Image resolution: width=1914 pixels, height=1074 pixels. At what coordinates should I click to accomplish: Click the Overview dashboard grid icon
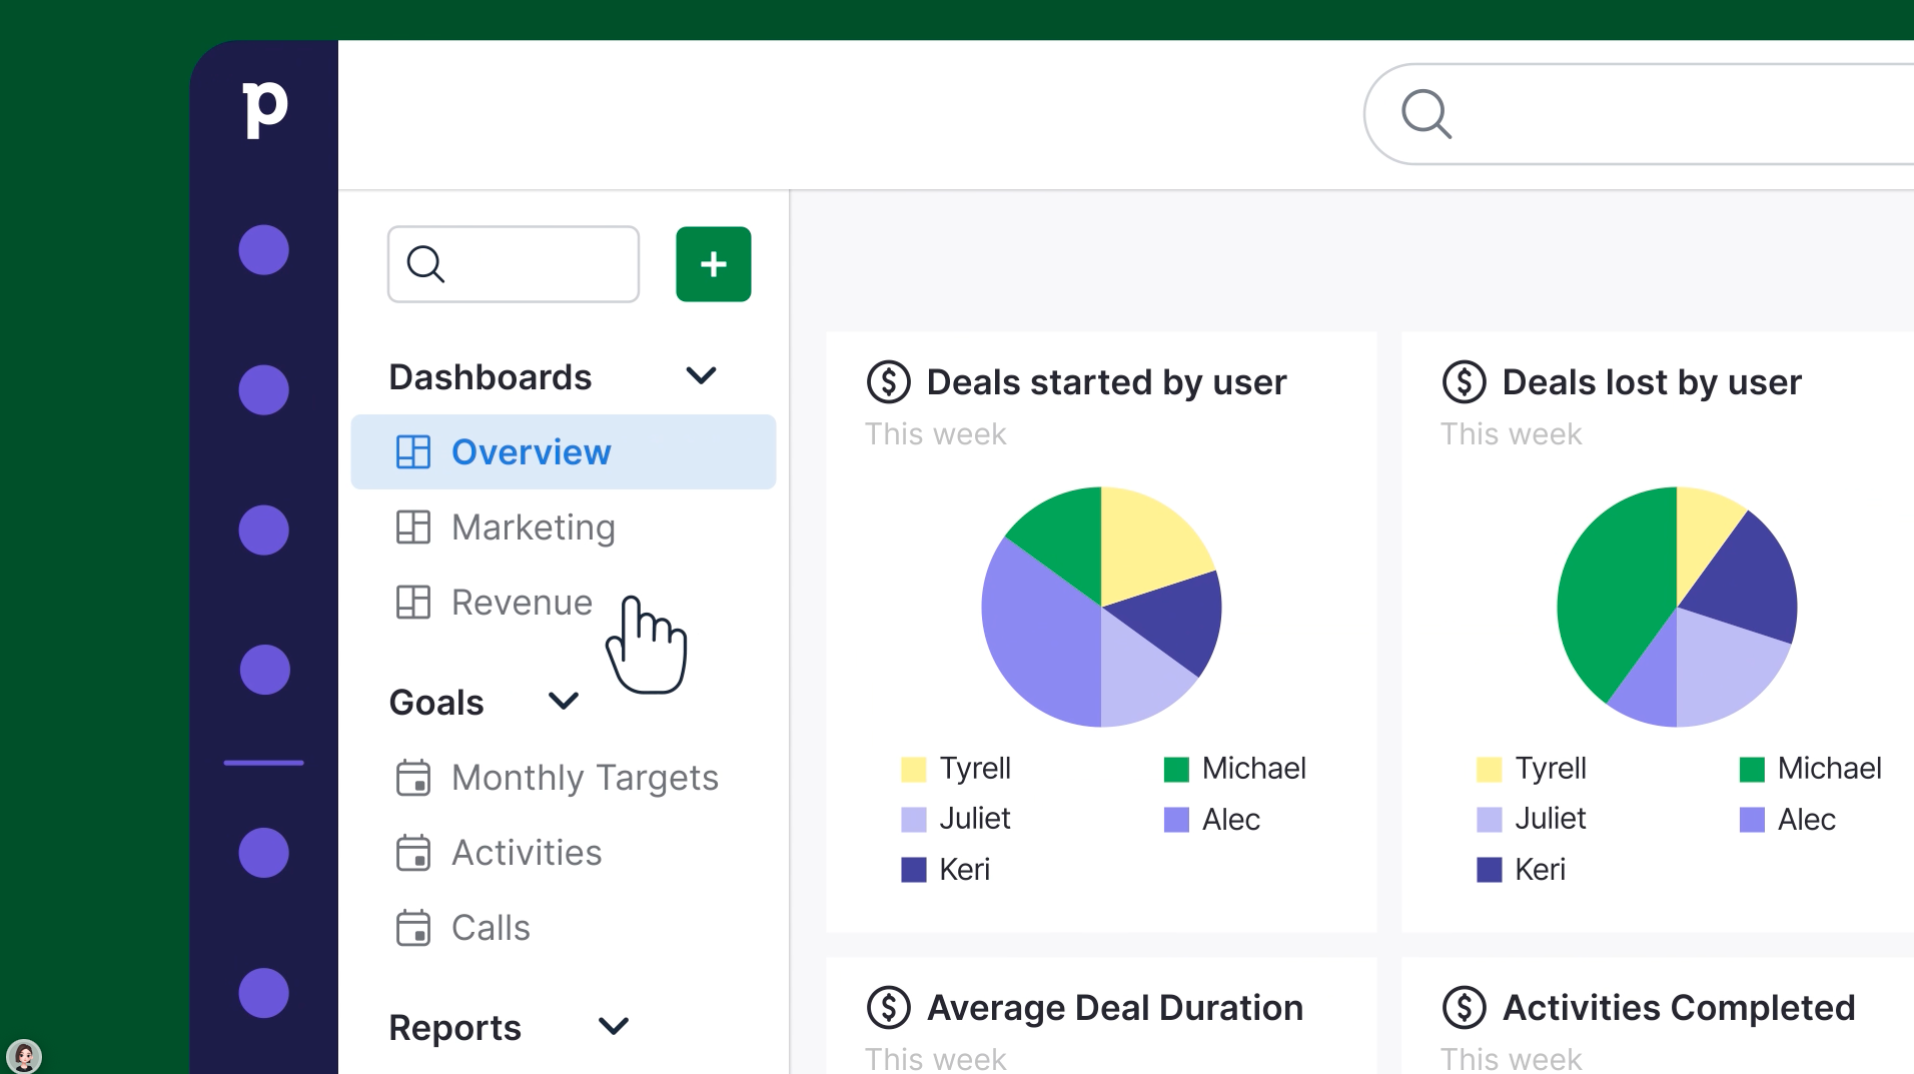coord(413,452)
